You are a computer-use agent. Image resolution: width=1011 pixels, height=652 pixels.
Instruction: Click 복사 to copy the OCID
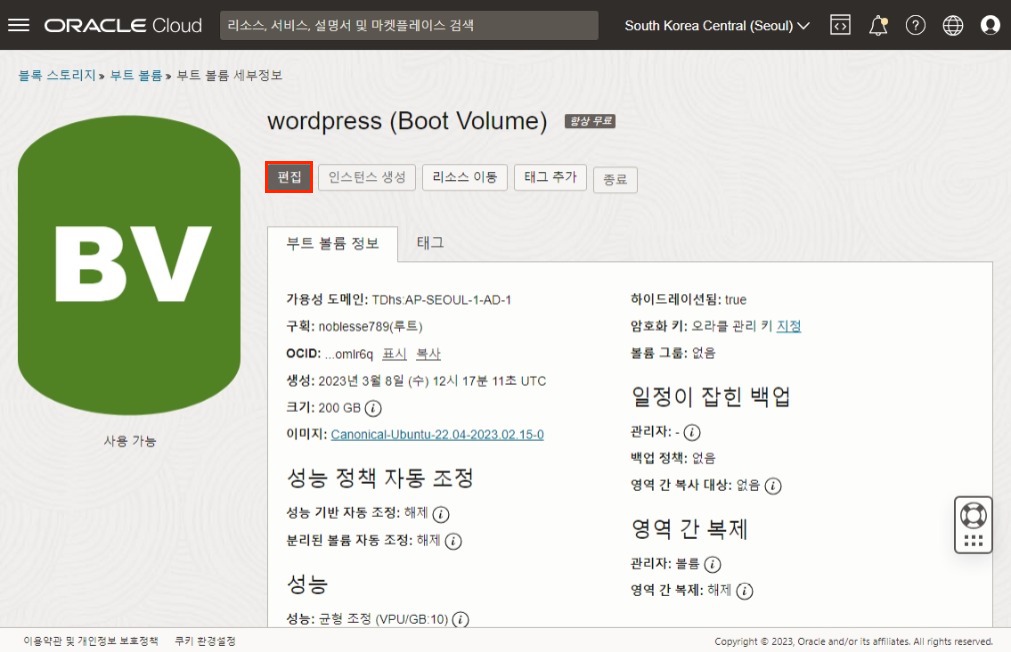click(x=428, y=354)
